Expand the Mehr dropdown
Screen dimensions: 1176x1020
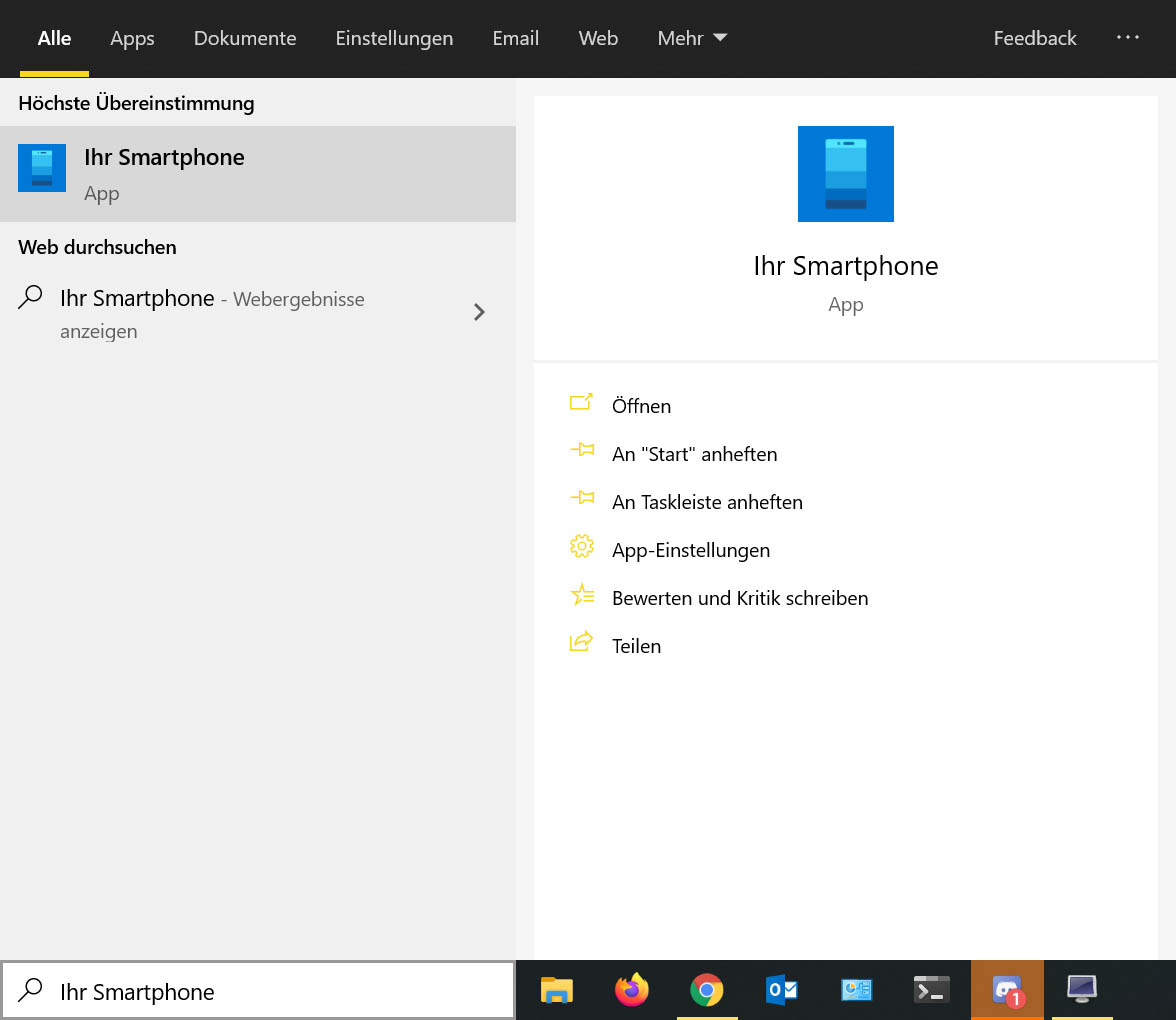click(692, 38)
